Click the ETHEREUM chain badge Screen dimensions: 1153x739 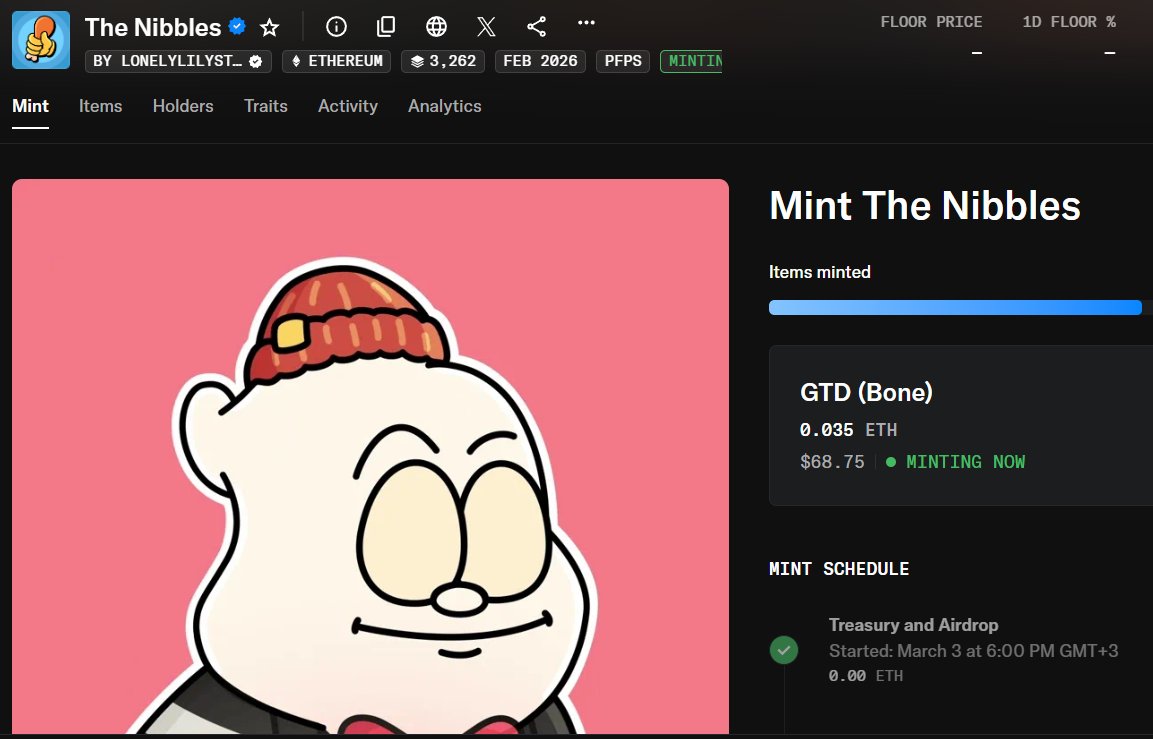(337, 61)
